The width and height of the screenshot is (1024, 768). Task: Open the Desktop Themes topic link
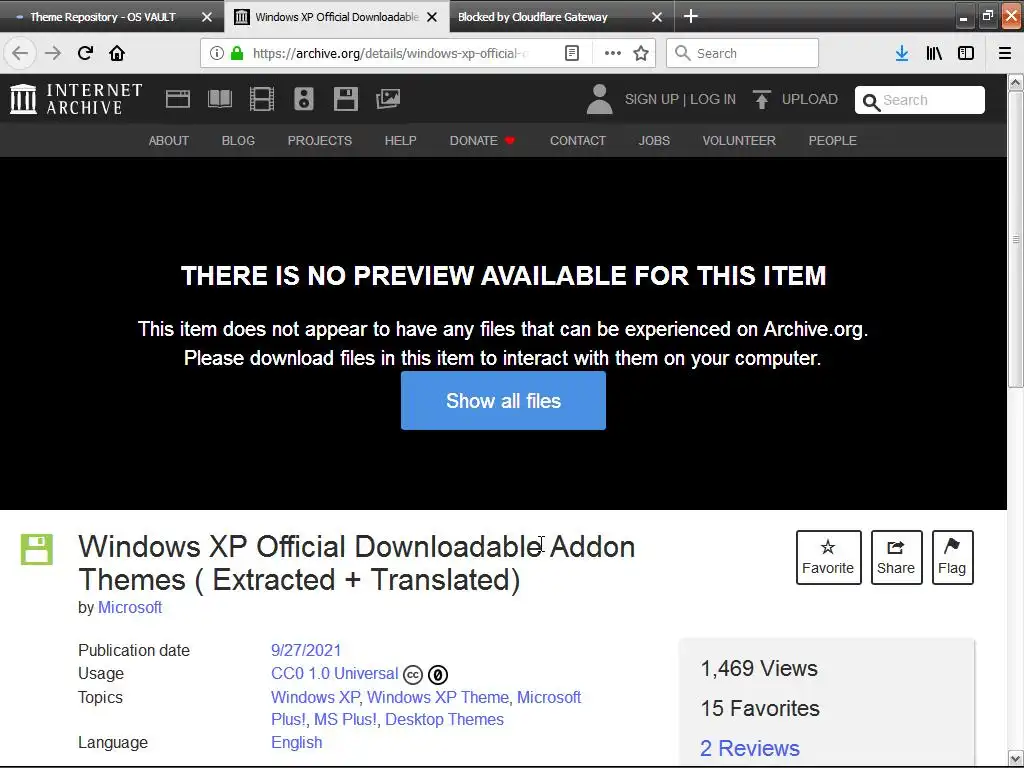click(x=445, y=719)
